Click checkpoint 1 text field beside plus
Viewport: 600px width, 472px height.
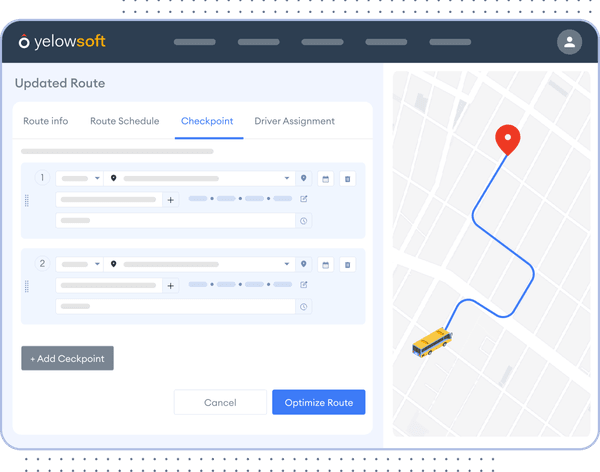109,200
